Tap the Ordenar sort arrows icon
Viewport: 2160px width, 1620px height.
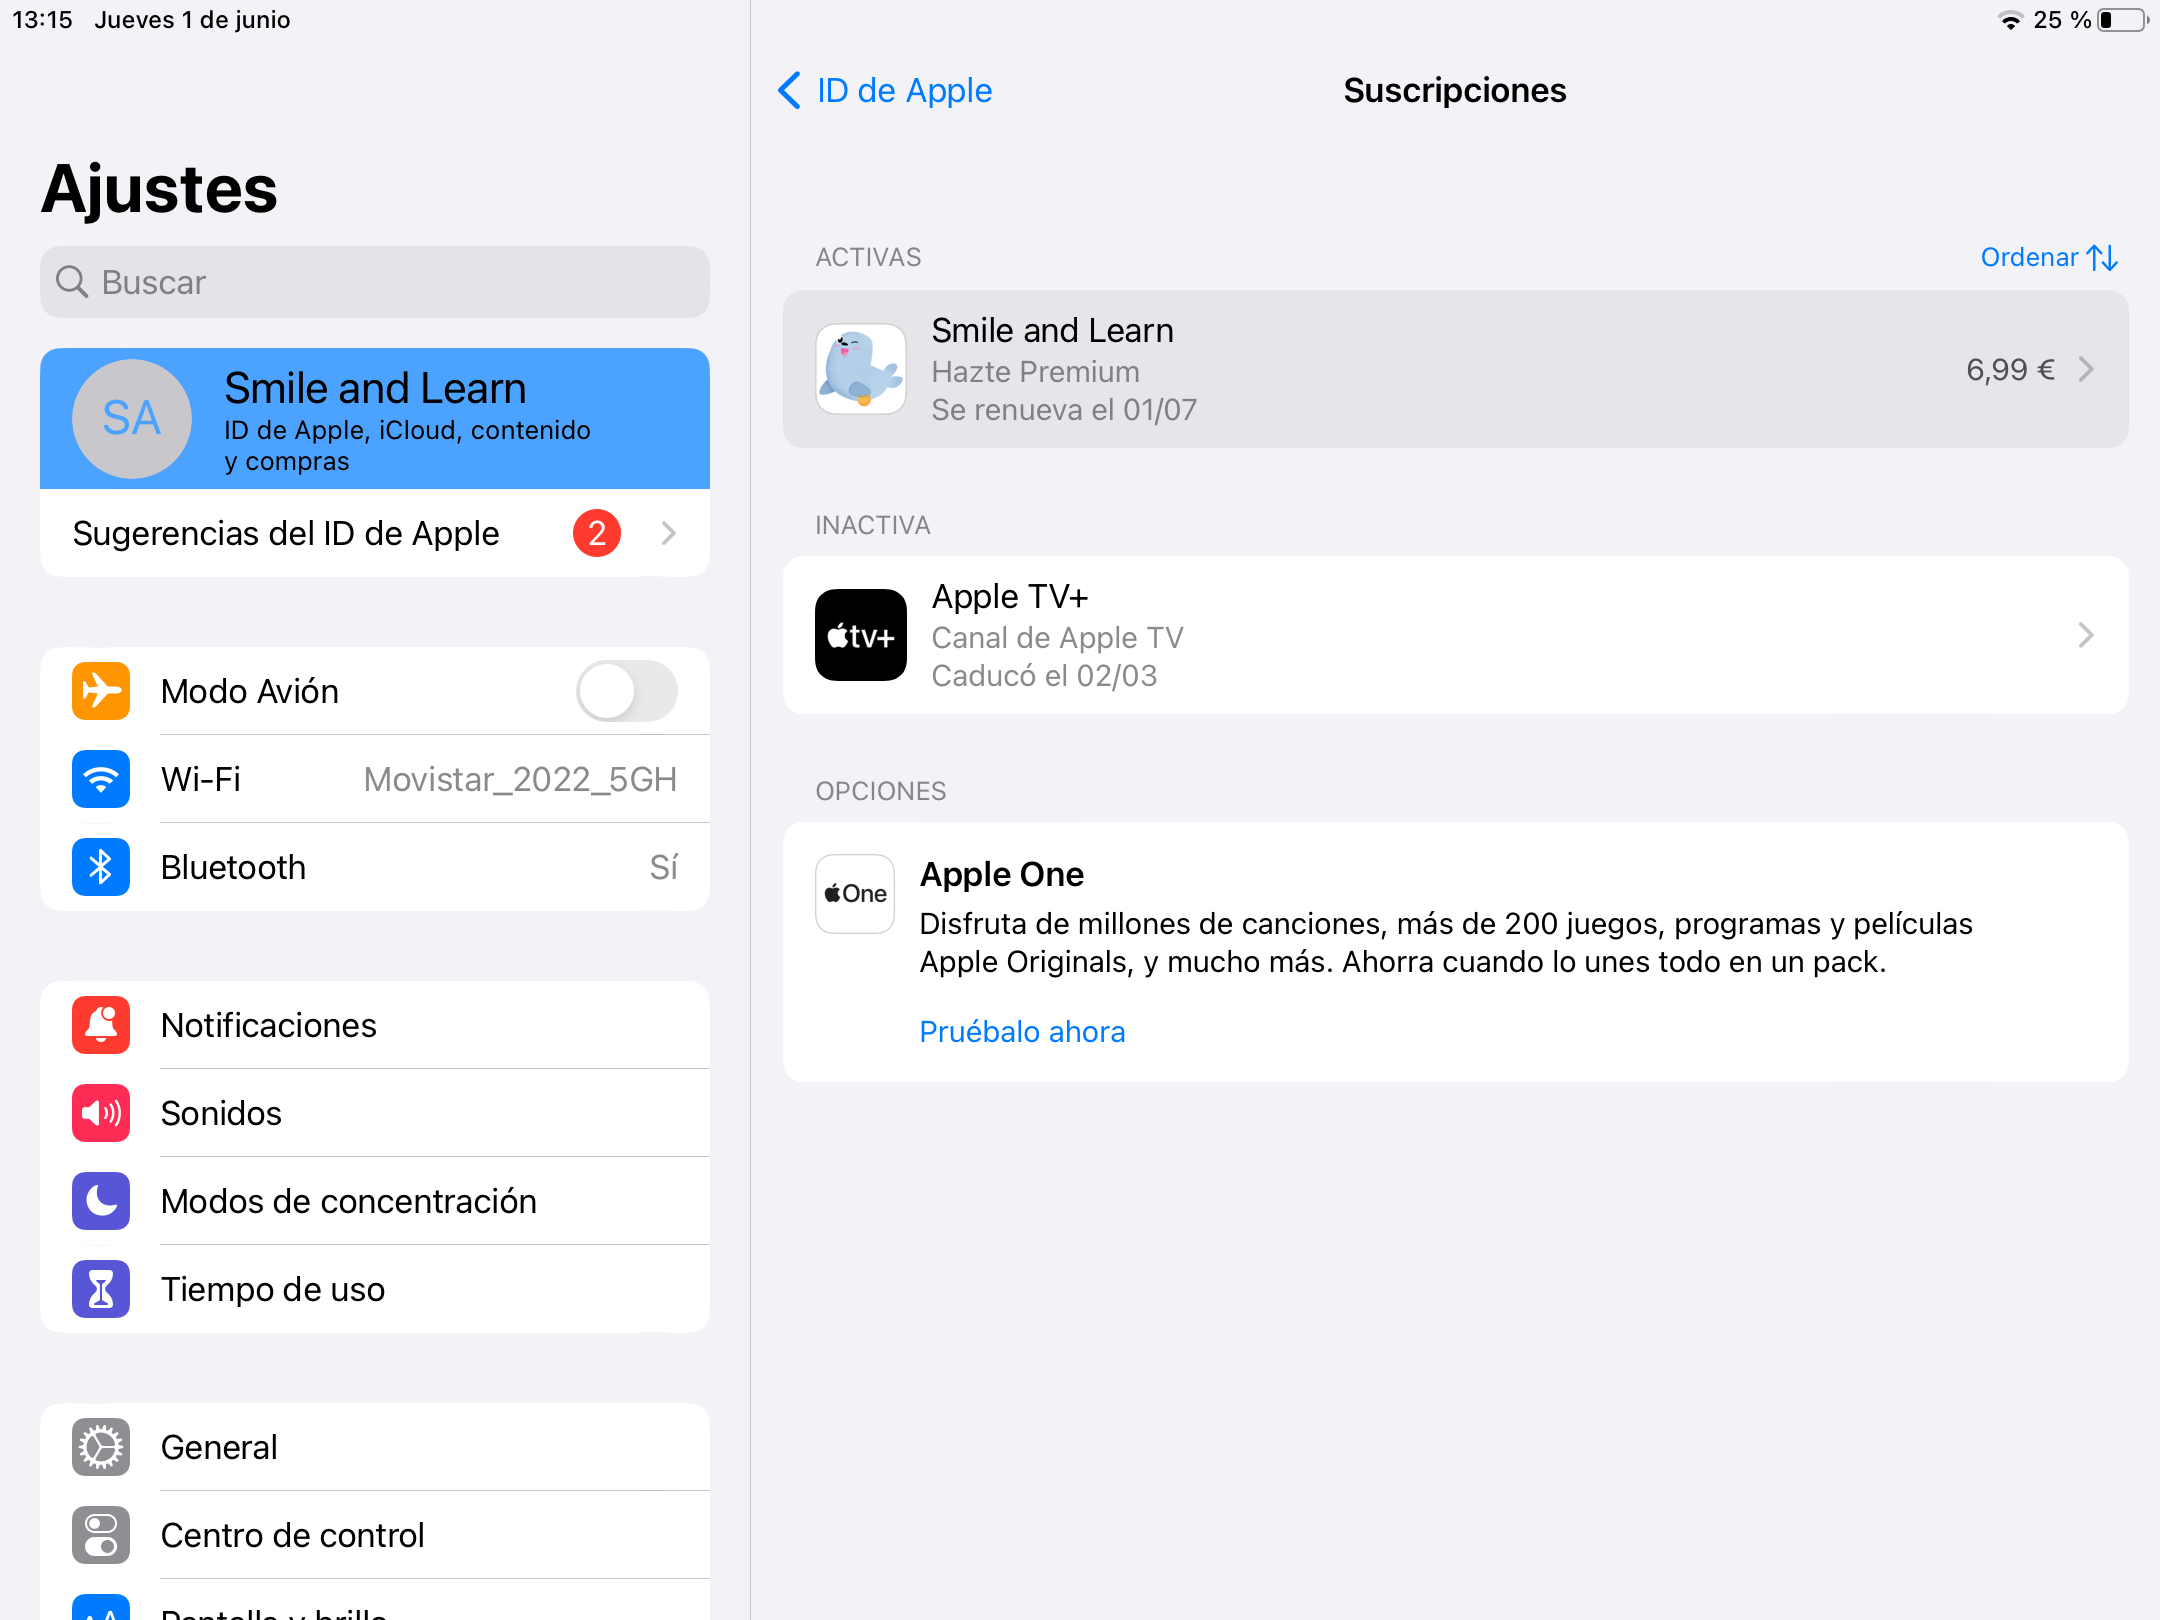coord(2103,258)
